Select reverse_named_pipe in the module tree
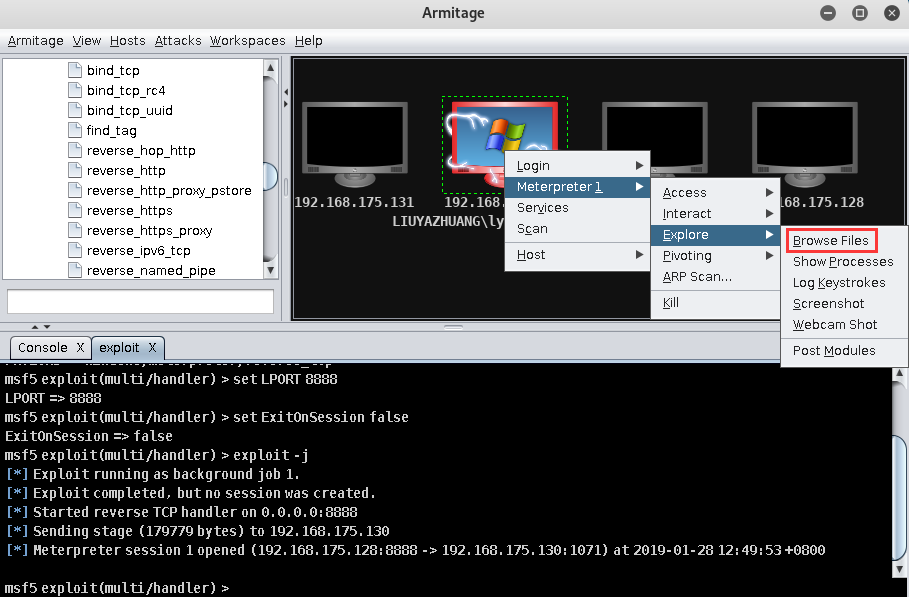The image size is (909, 597). (x=151, y=271)
